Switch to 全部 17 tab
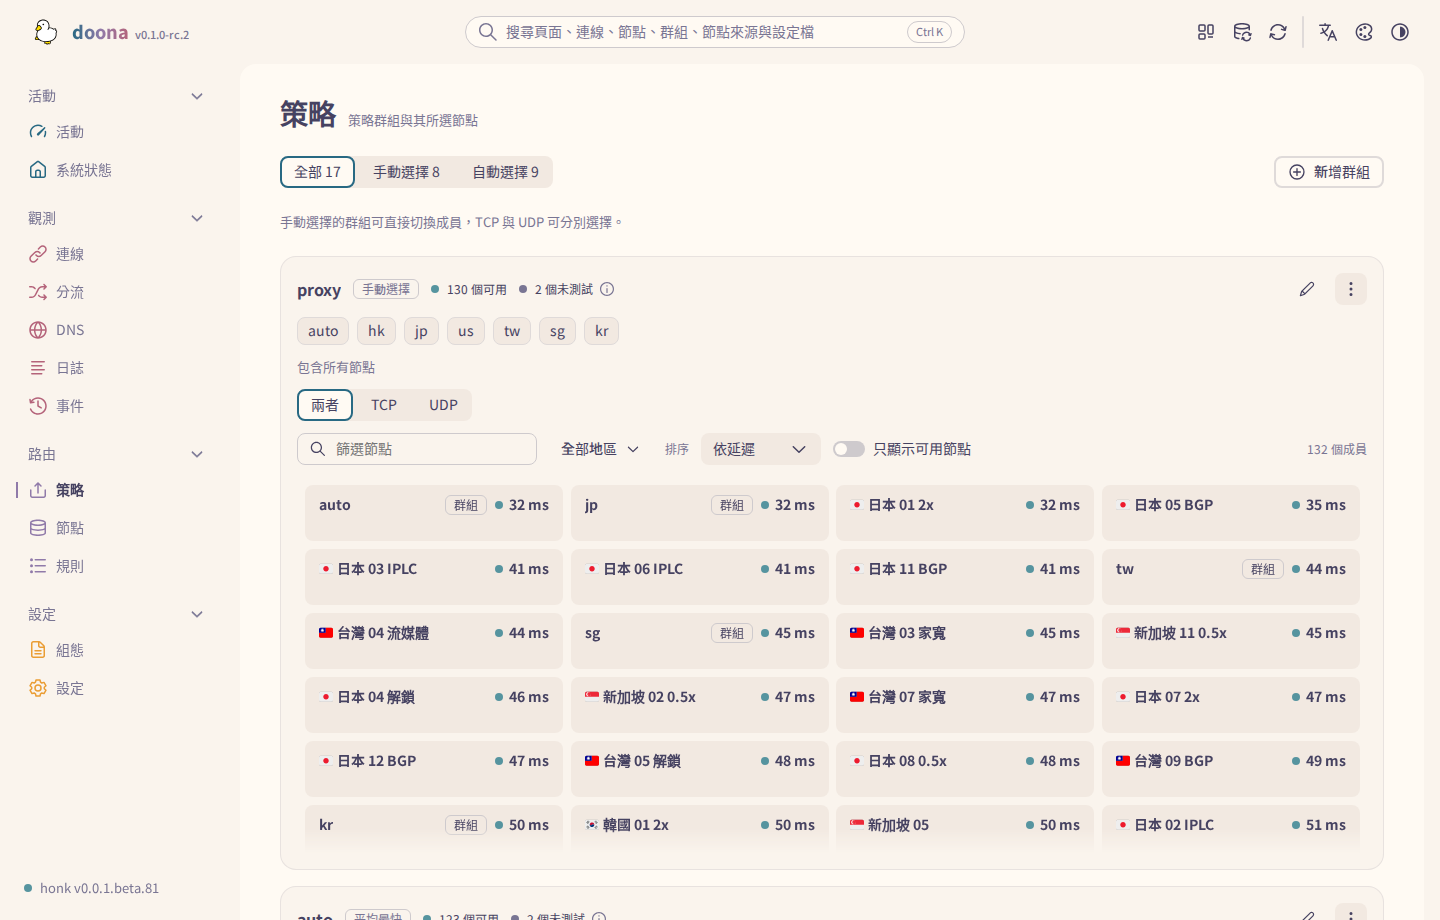The height and width of the screenshot is (920, 1440). pos(317,172)
